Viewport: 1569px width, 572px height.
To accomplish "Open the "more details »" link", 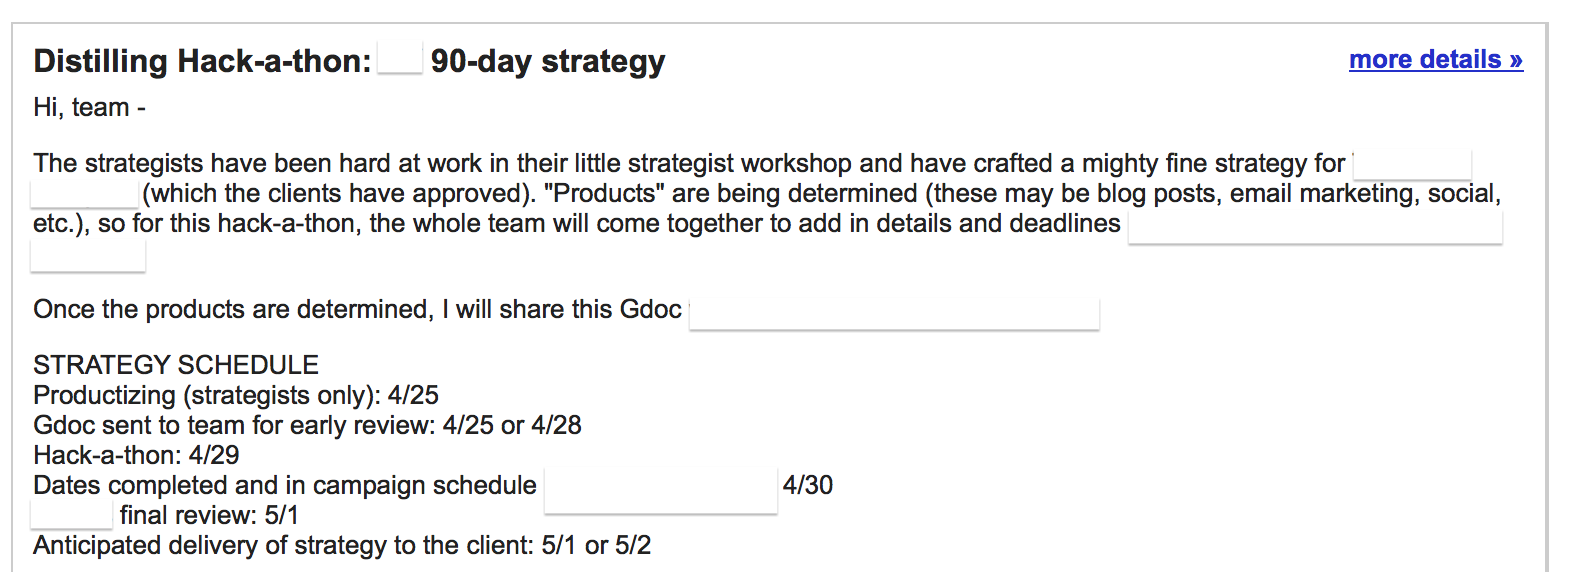I will tap(1436, 59).
